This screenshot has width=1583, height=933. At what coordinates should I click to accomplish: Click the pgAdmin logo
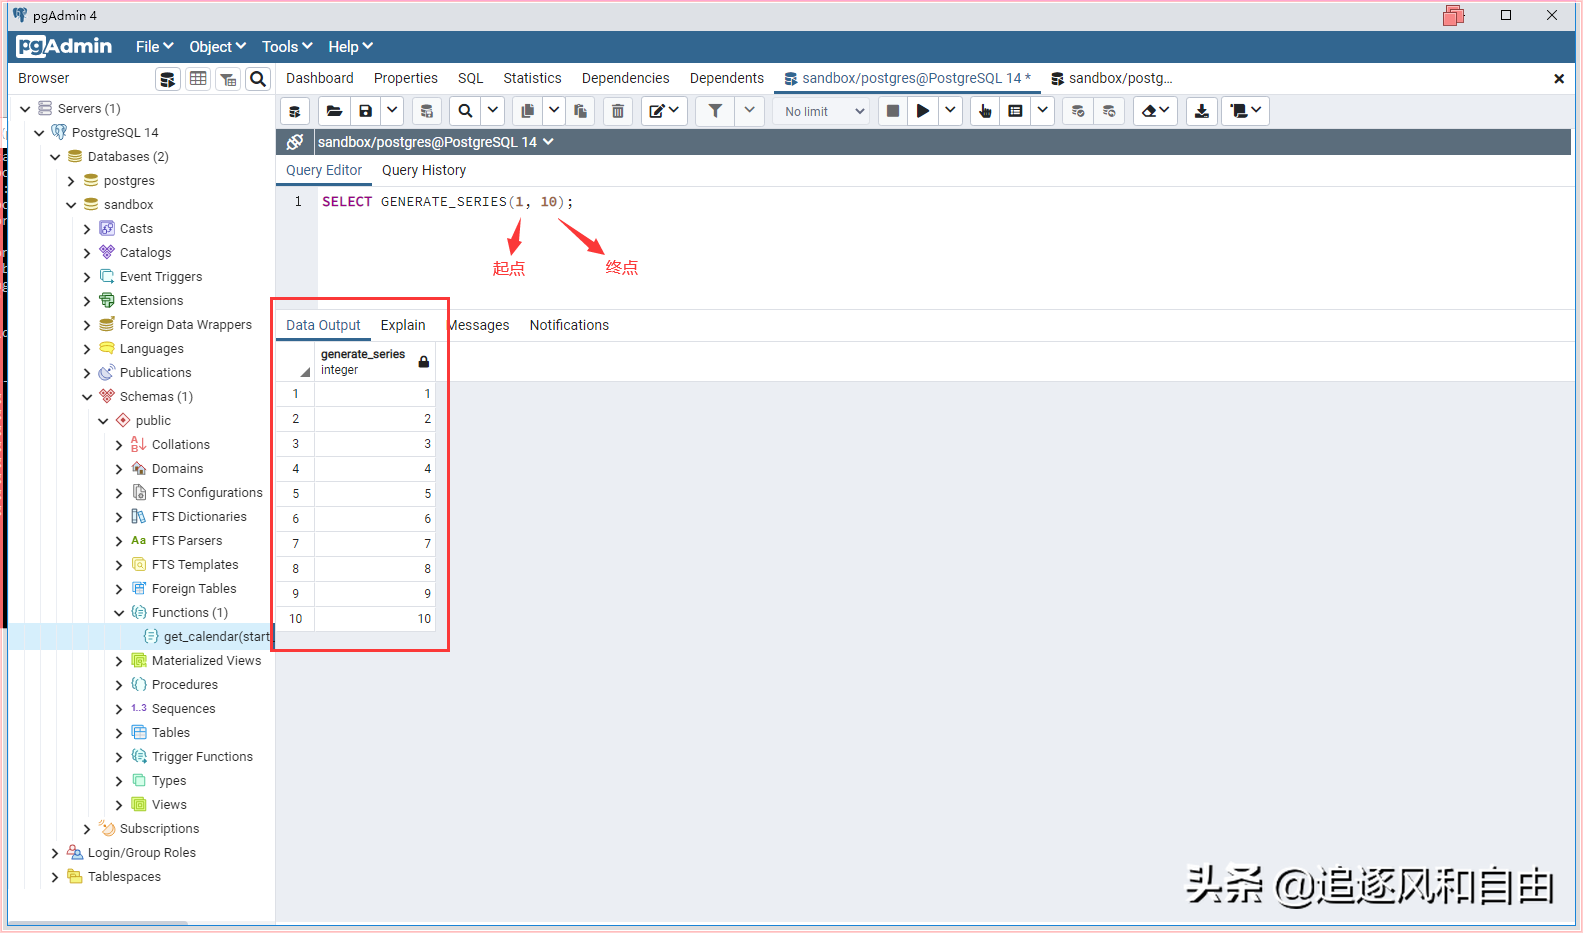(64, 46)
